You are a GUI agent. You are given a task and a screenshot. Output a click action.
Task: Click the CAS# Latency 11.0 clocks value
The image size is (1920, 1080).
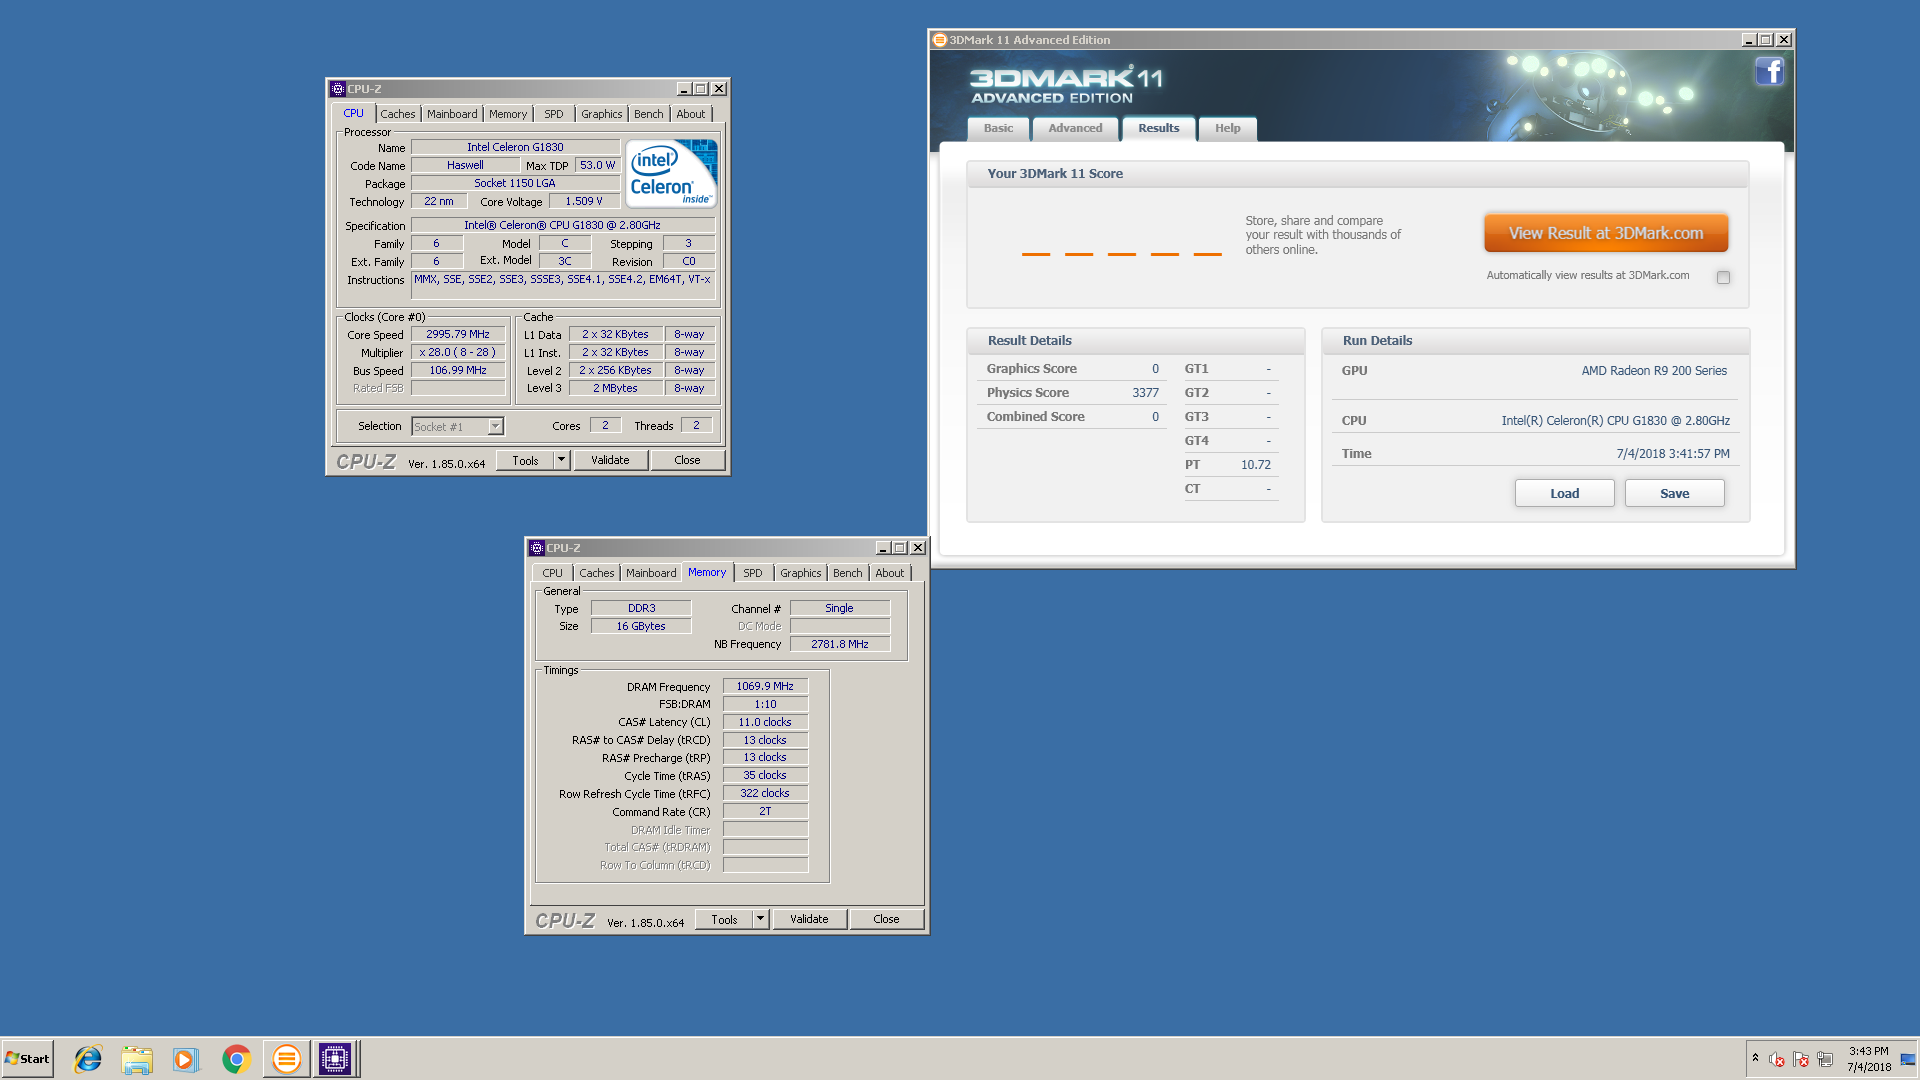(765, 722)
